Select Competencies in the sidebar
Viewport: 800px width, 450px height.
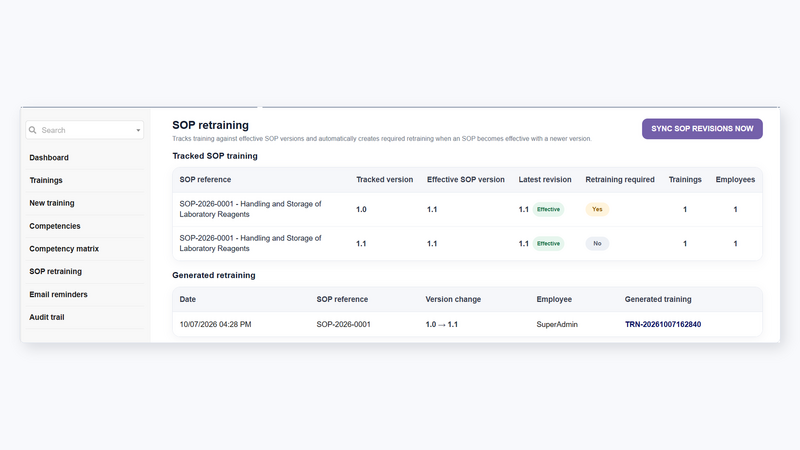point(55,226)
